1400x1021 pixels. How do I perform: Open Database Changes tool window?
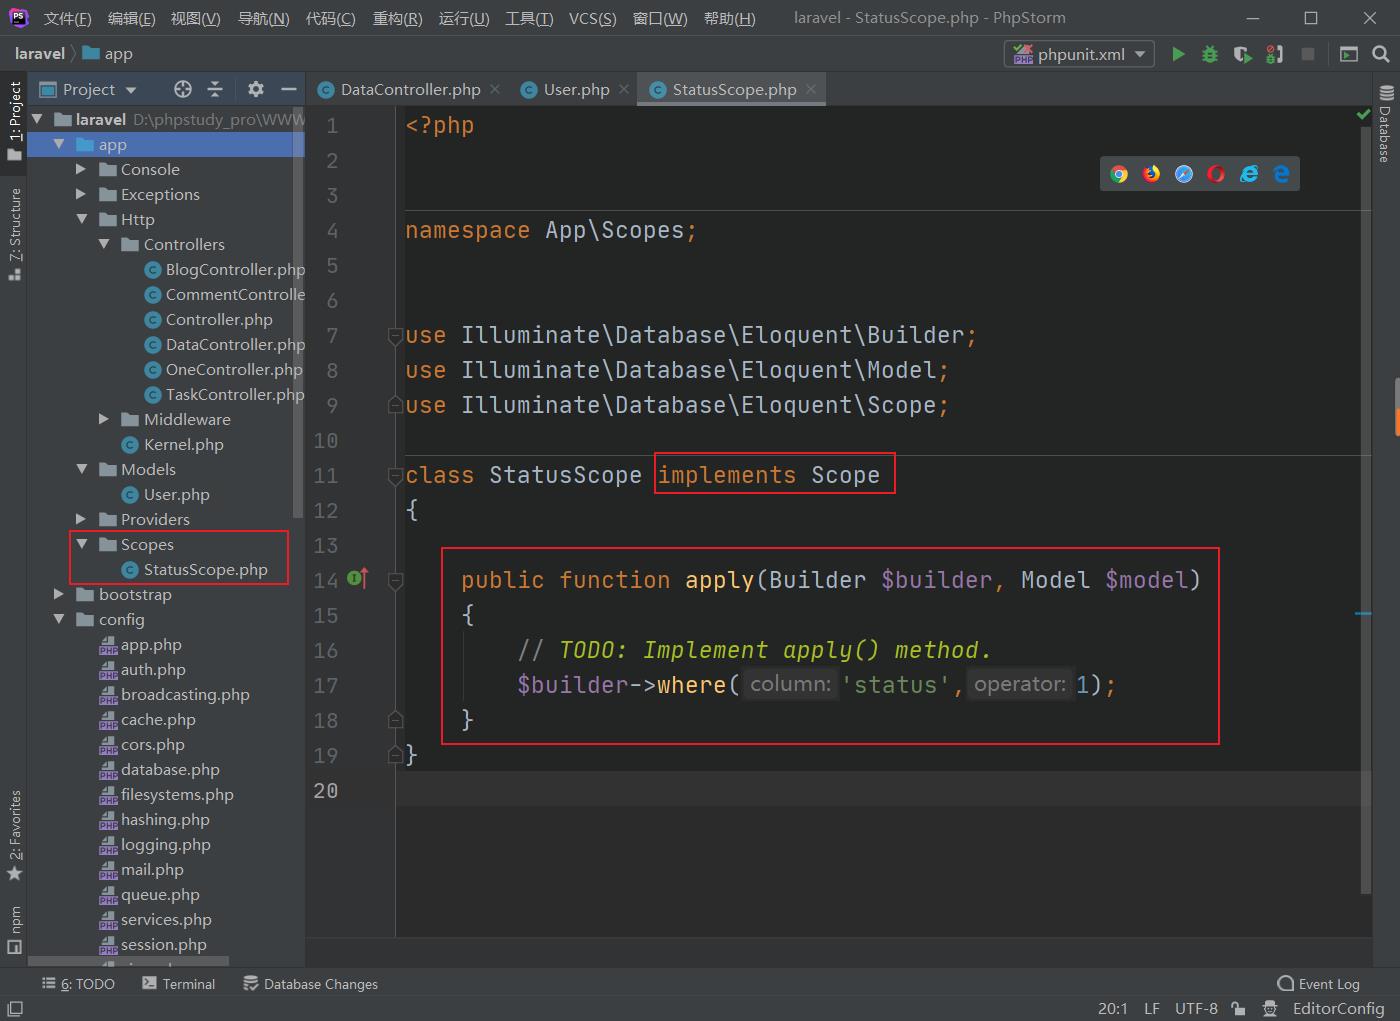pos(311,984)
